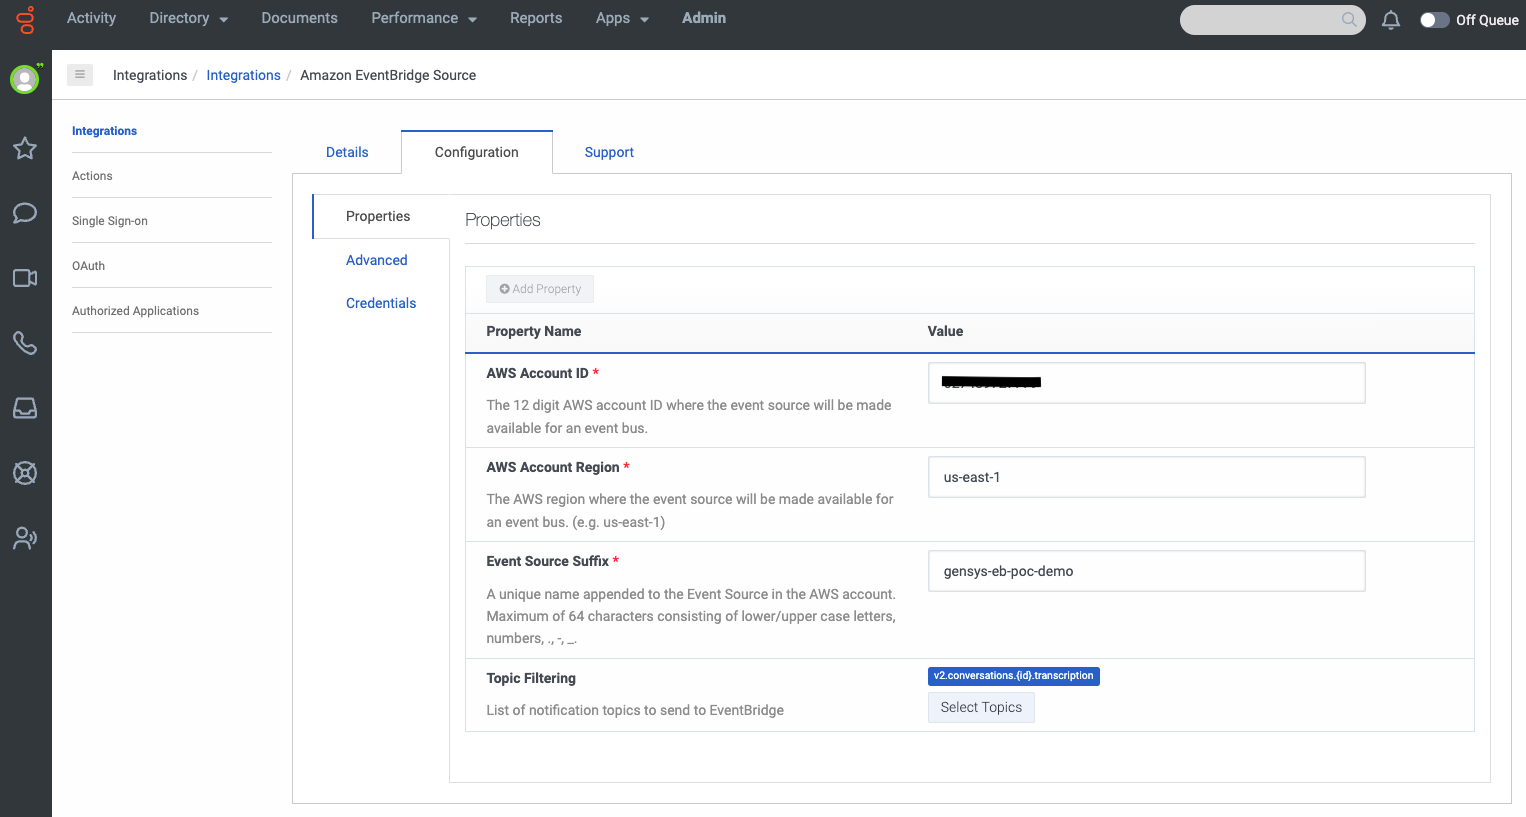
Task: Select the Advanced vertical tab
Action: click(x=377, y=260)
